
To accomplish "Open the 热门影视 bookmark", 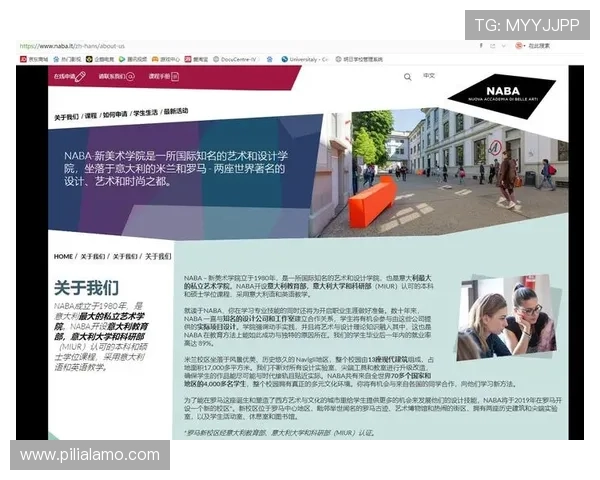I will (x=67, y=59).
